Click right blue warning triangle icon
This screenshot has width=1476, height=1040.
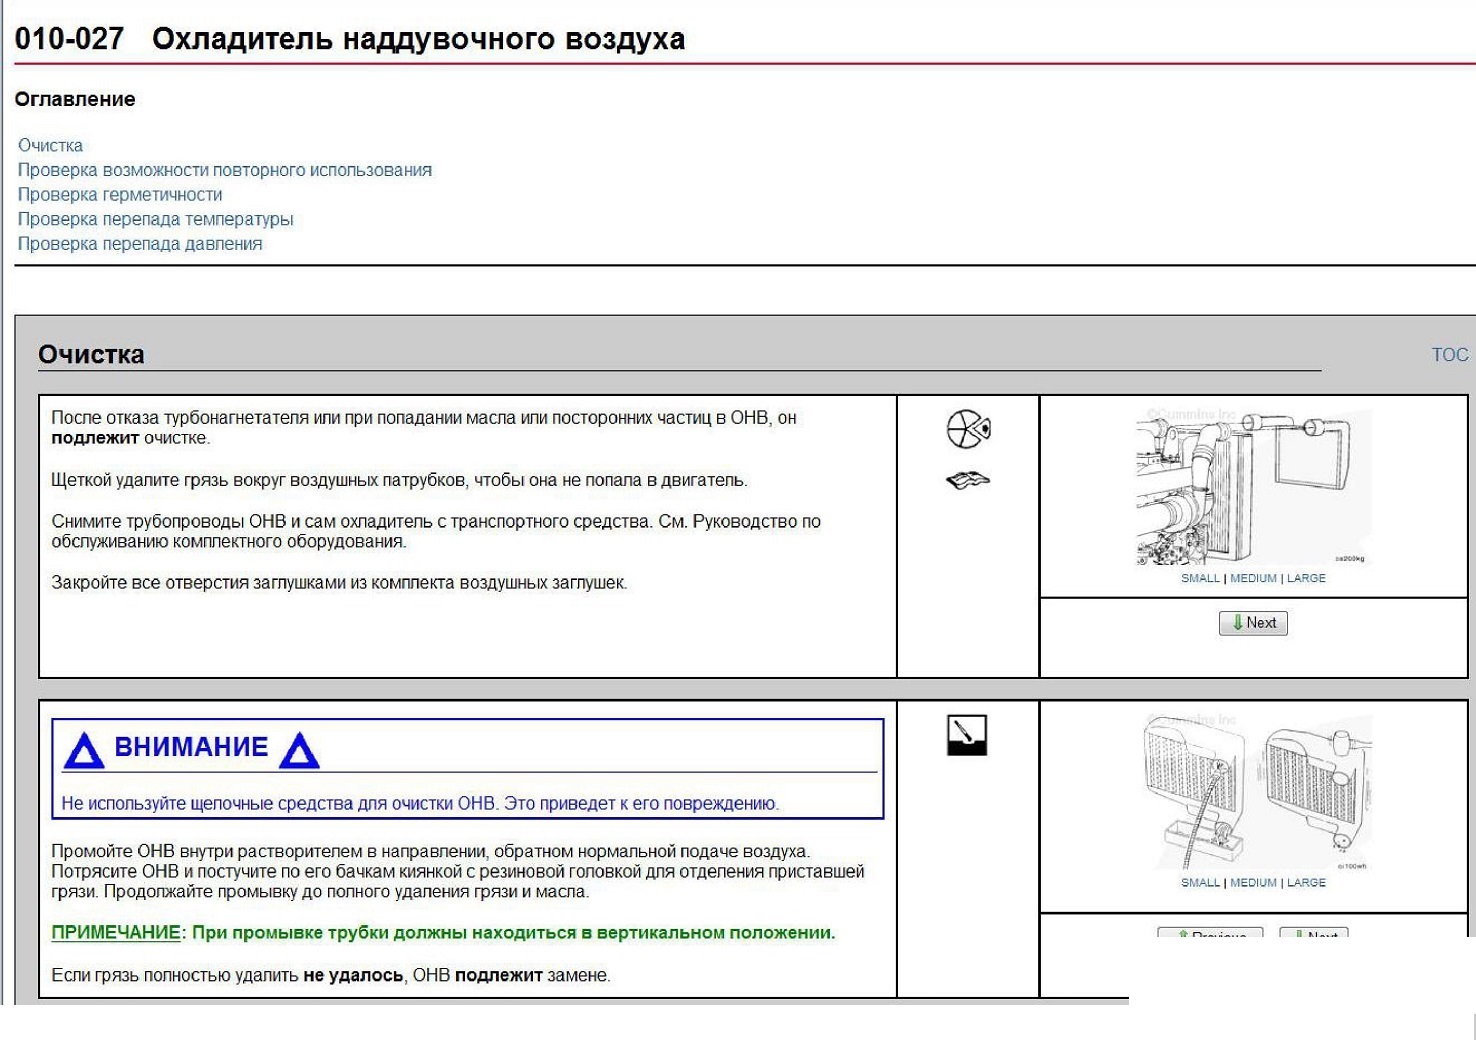299,750
